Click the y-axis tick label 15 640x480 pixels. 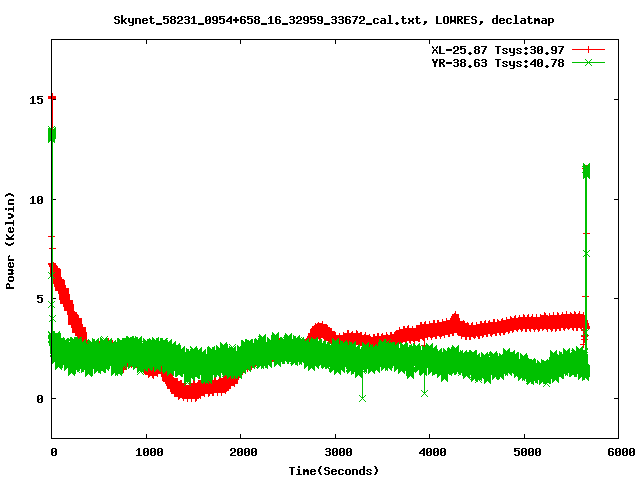(x=36, y=100)
